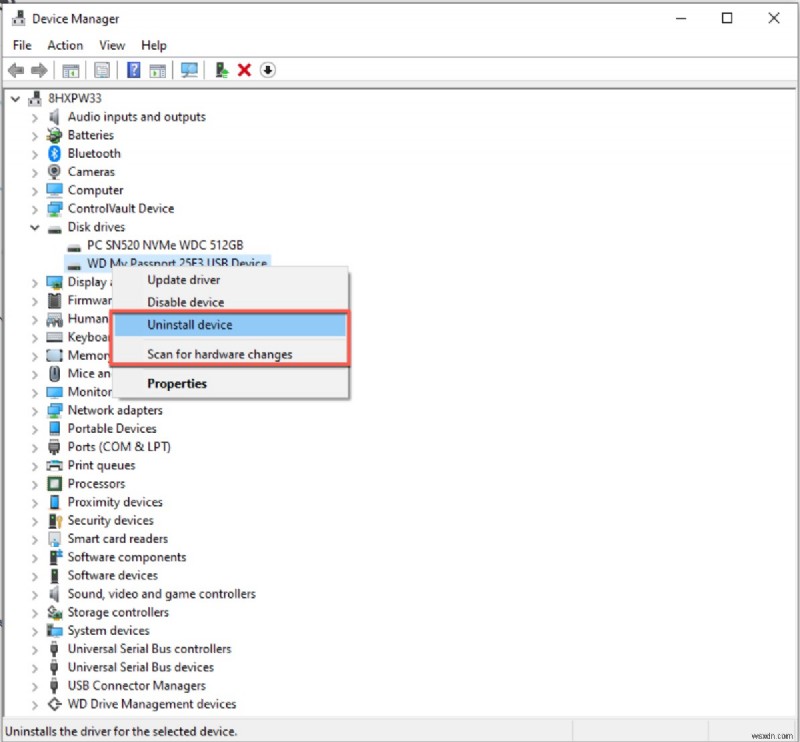
Task: Expand the ControlVault Device chevron
Action: (34, 209)
